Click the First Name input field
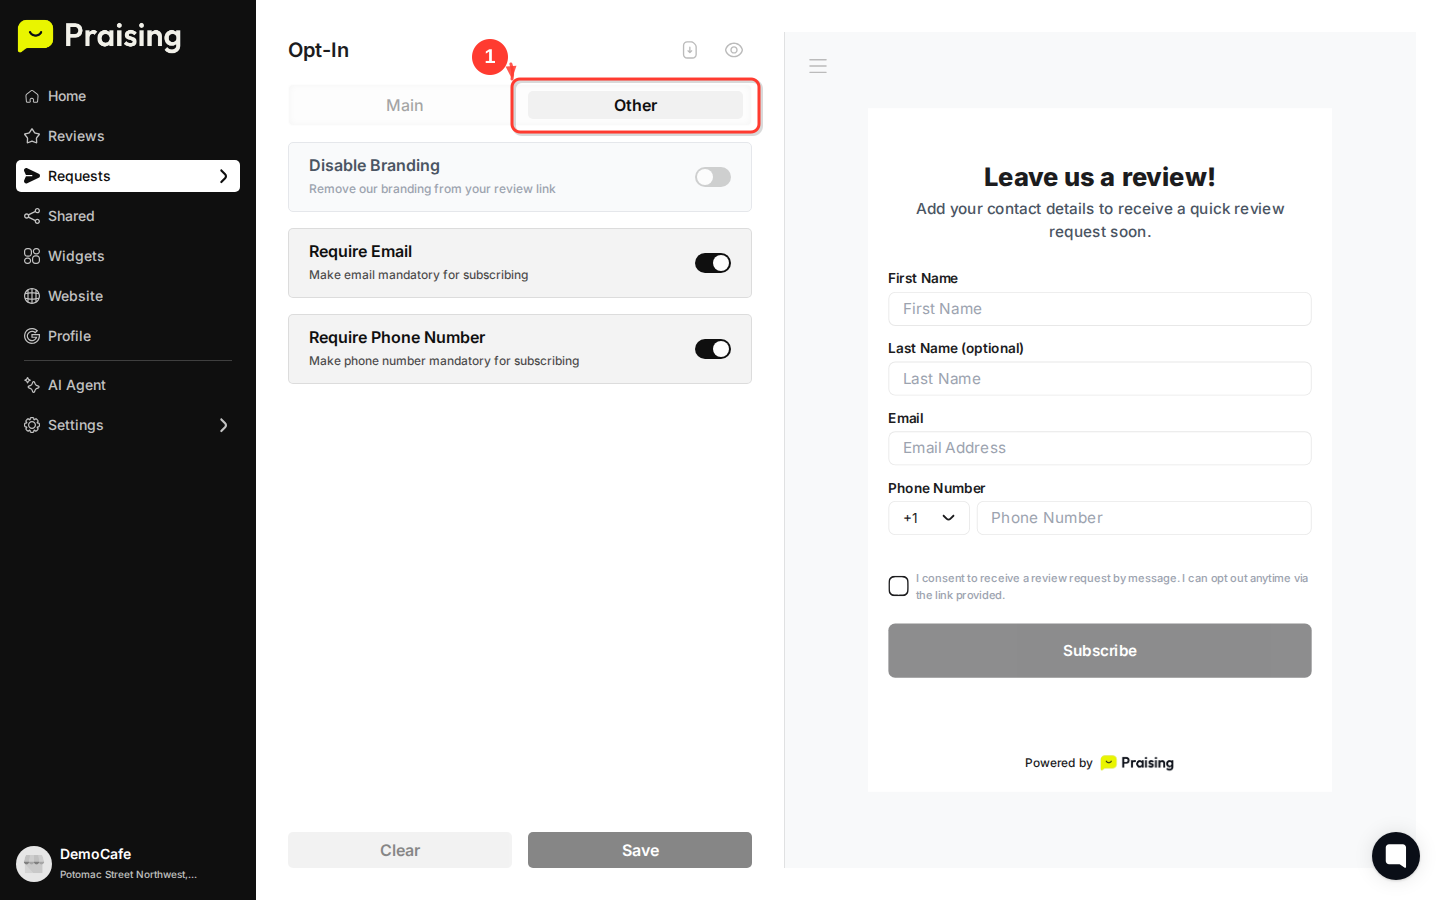The width and height of the screenshot is (1440, 900). coord(1099,309)
